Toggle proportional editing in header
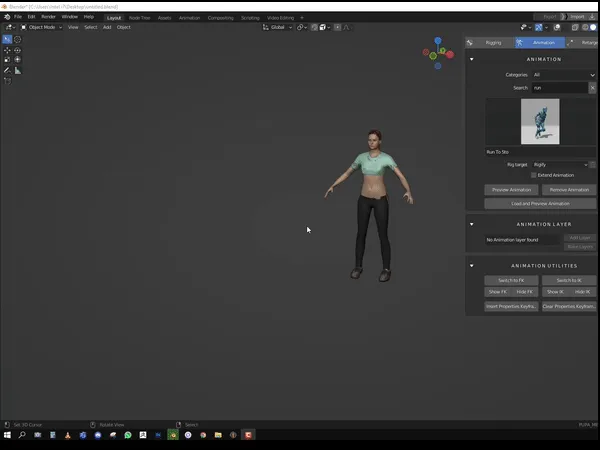This screenshot has width=600, height=450. click(338, 27)
